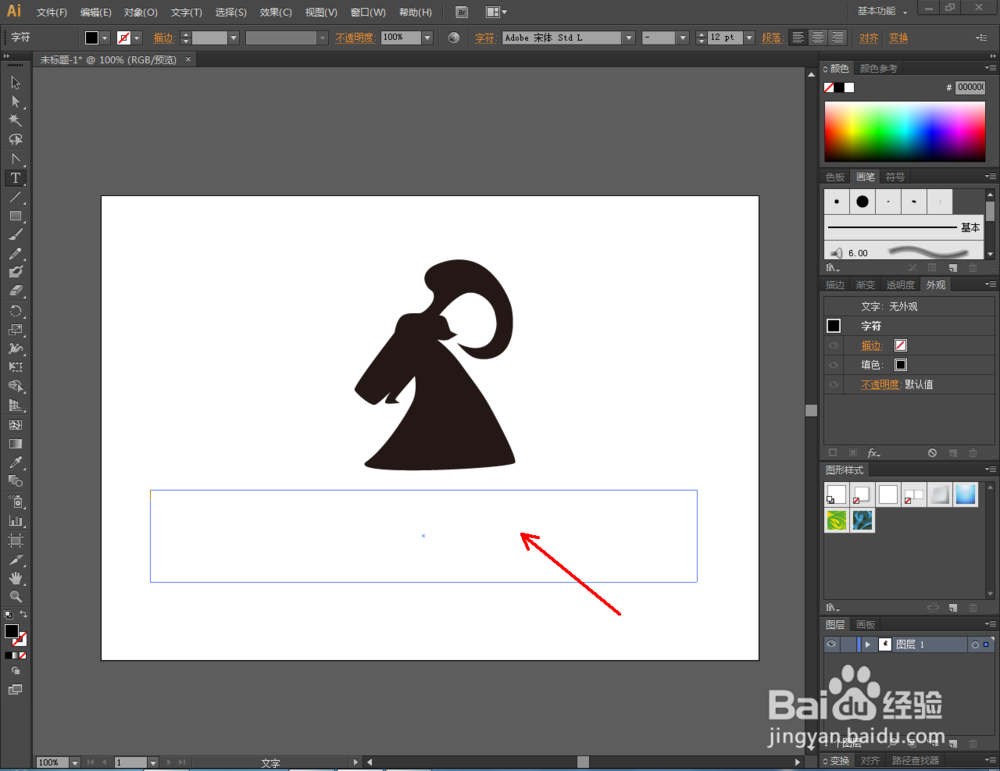Open the stroke weight dropdown
Screen dimensions: 1000x771
pos(233,38)
